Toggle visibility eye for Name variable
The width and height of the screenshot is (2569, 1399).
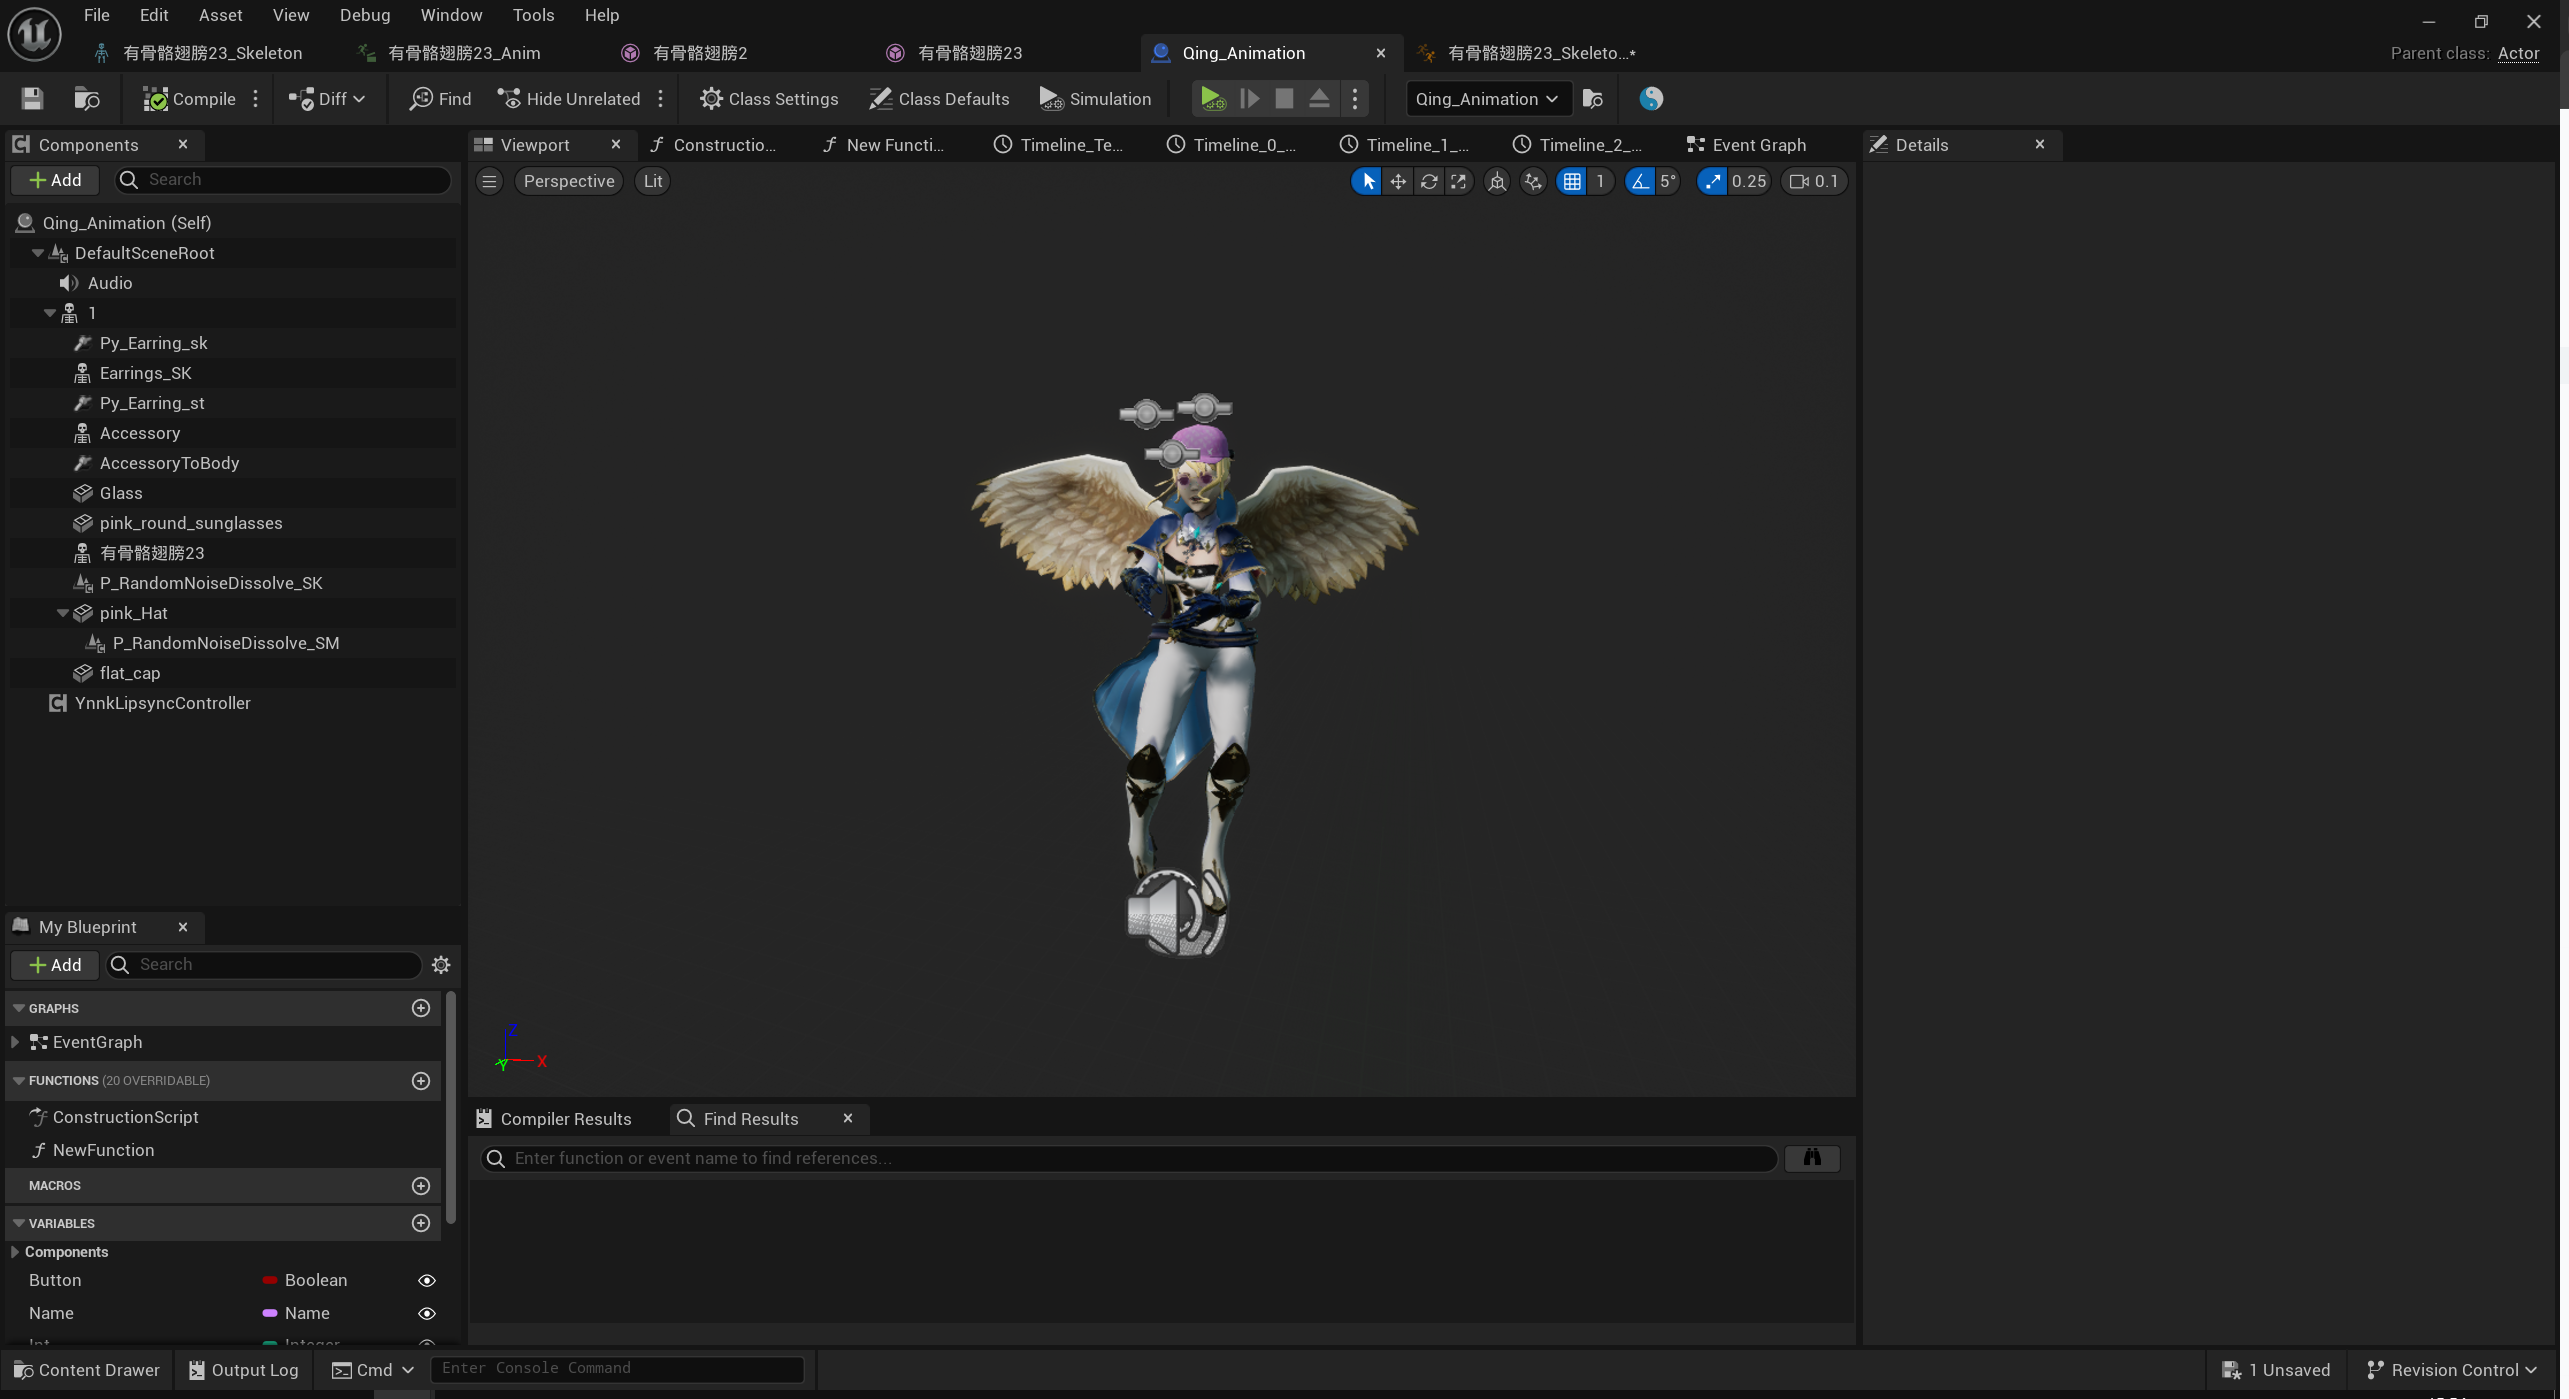tap(427, 1313)
